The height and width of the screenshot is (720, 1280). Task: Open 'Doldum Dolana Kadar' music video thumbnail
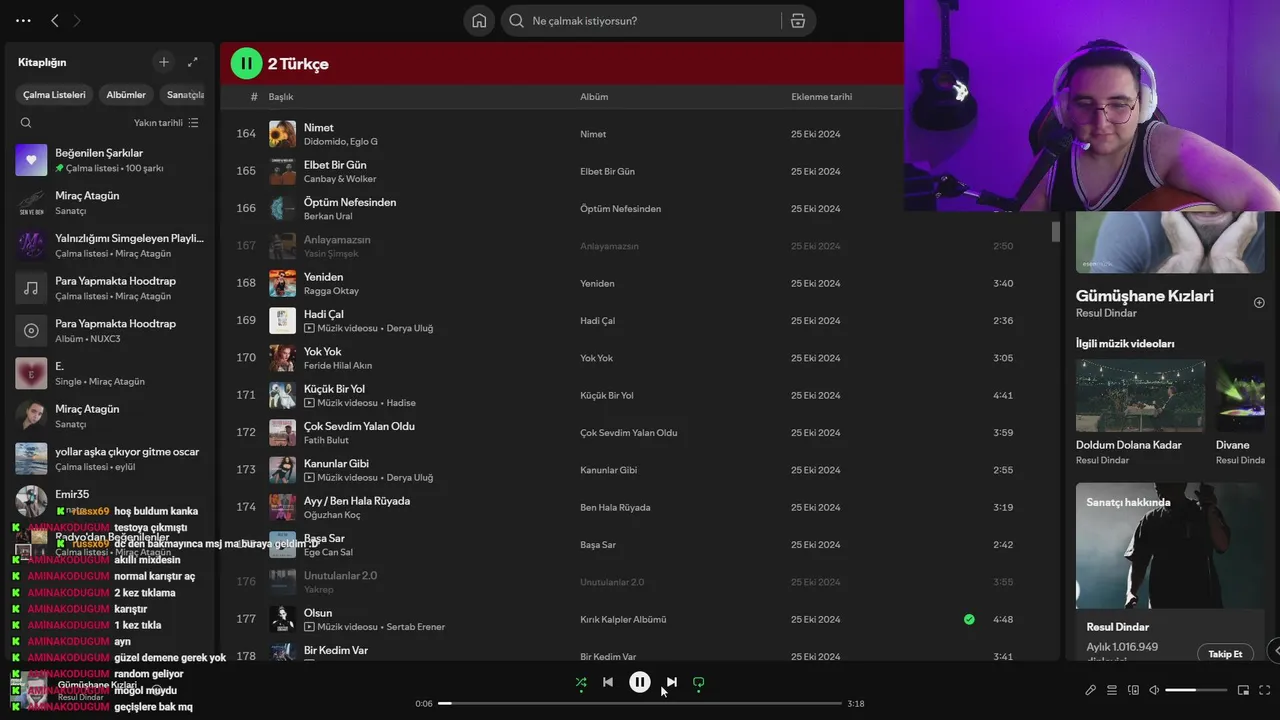[x=1141, y=395]
